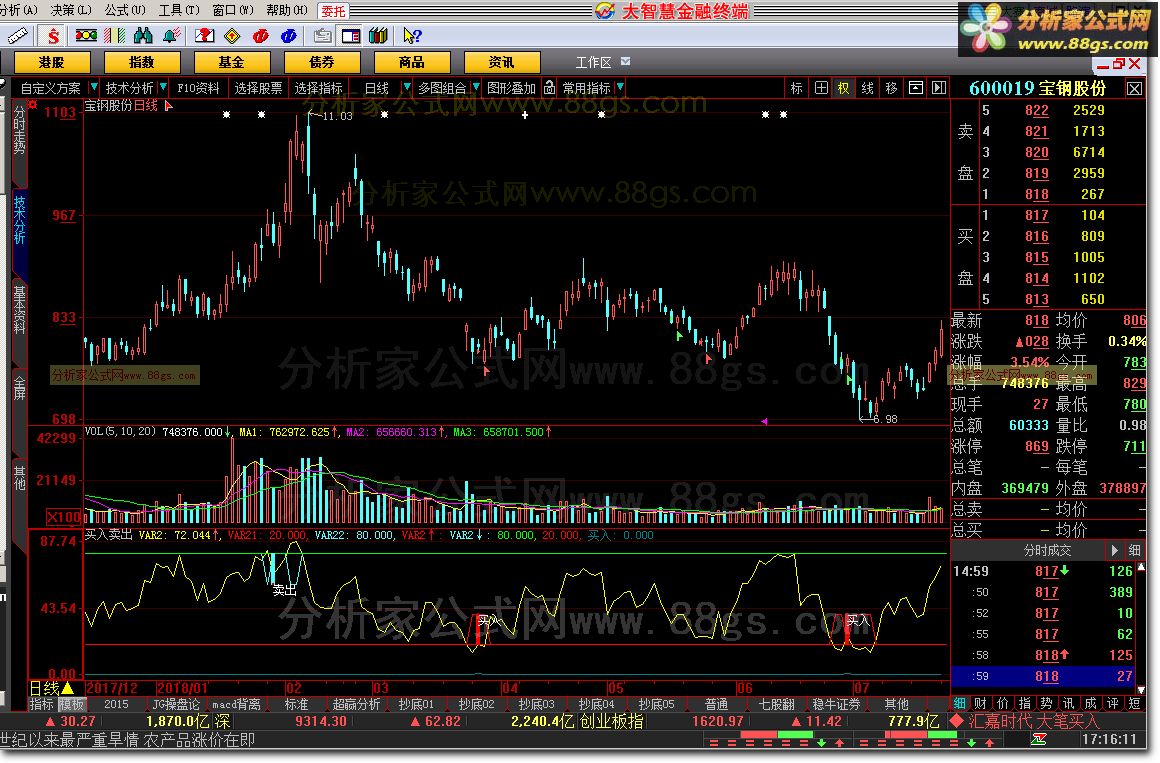Open the 公式(U) menu
Viewport: 1160px width, 763px height.
coord(125,10)
